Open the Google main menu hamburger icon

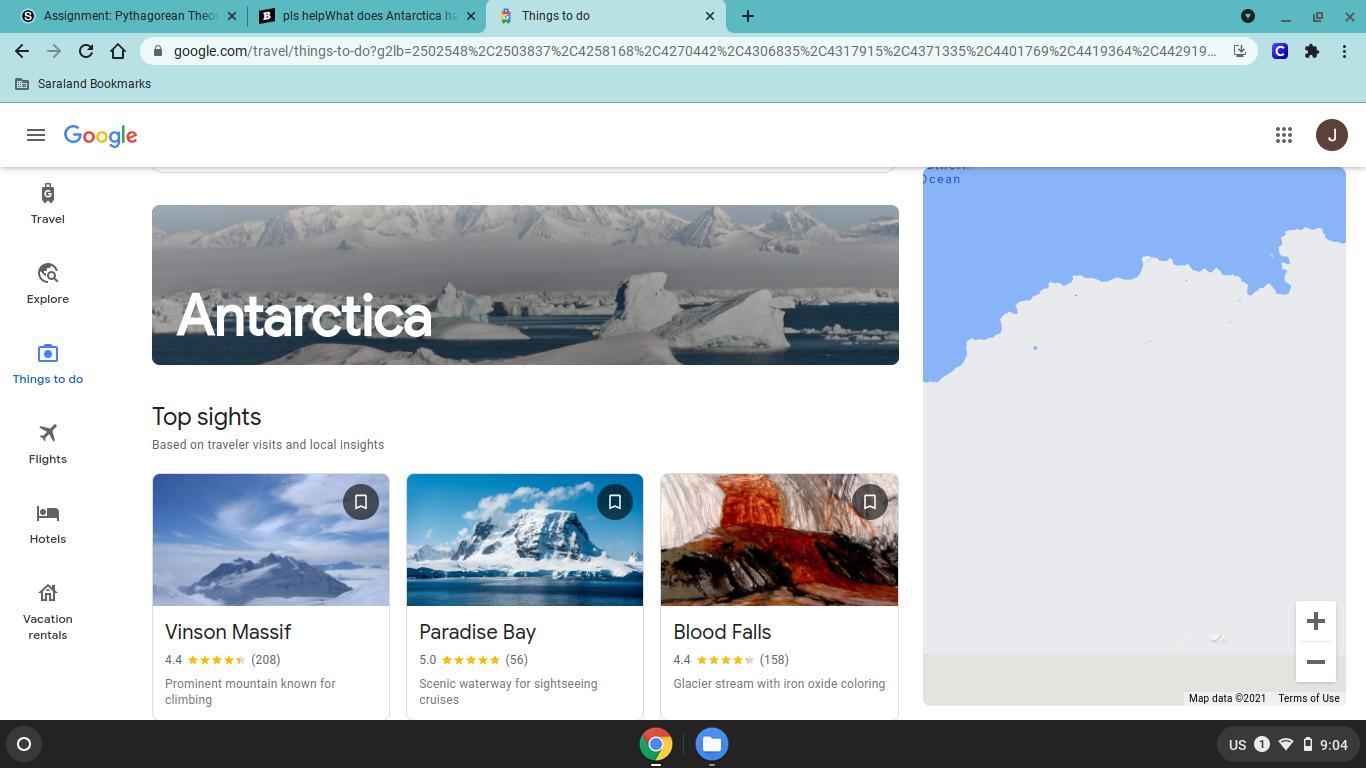(x=36, y=135)
